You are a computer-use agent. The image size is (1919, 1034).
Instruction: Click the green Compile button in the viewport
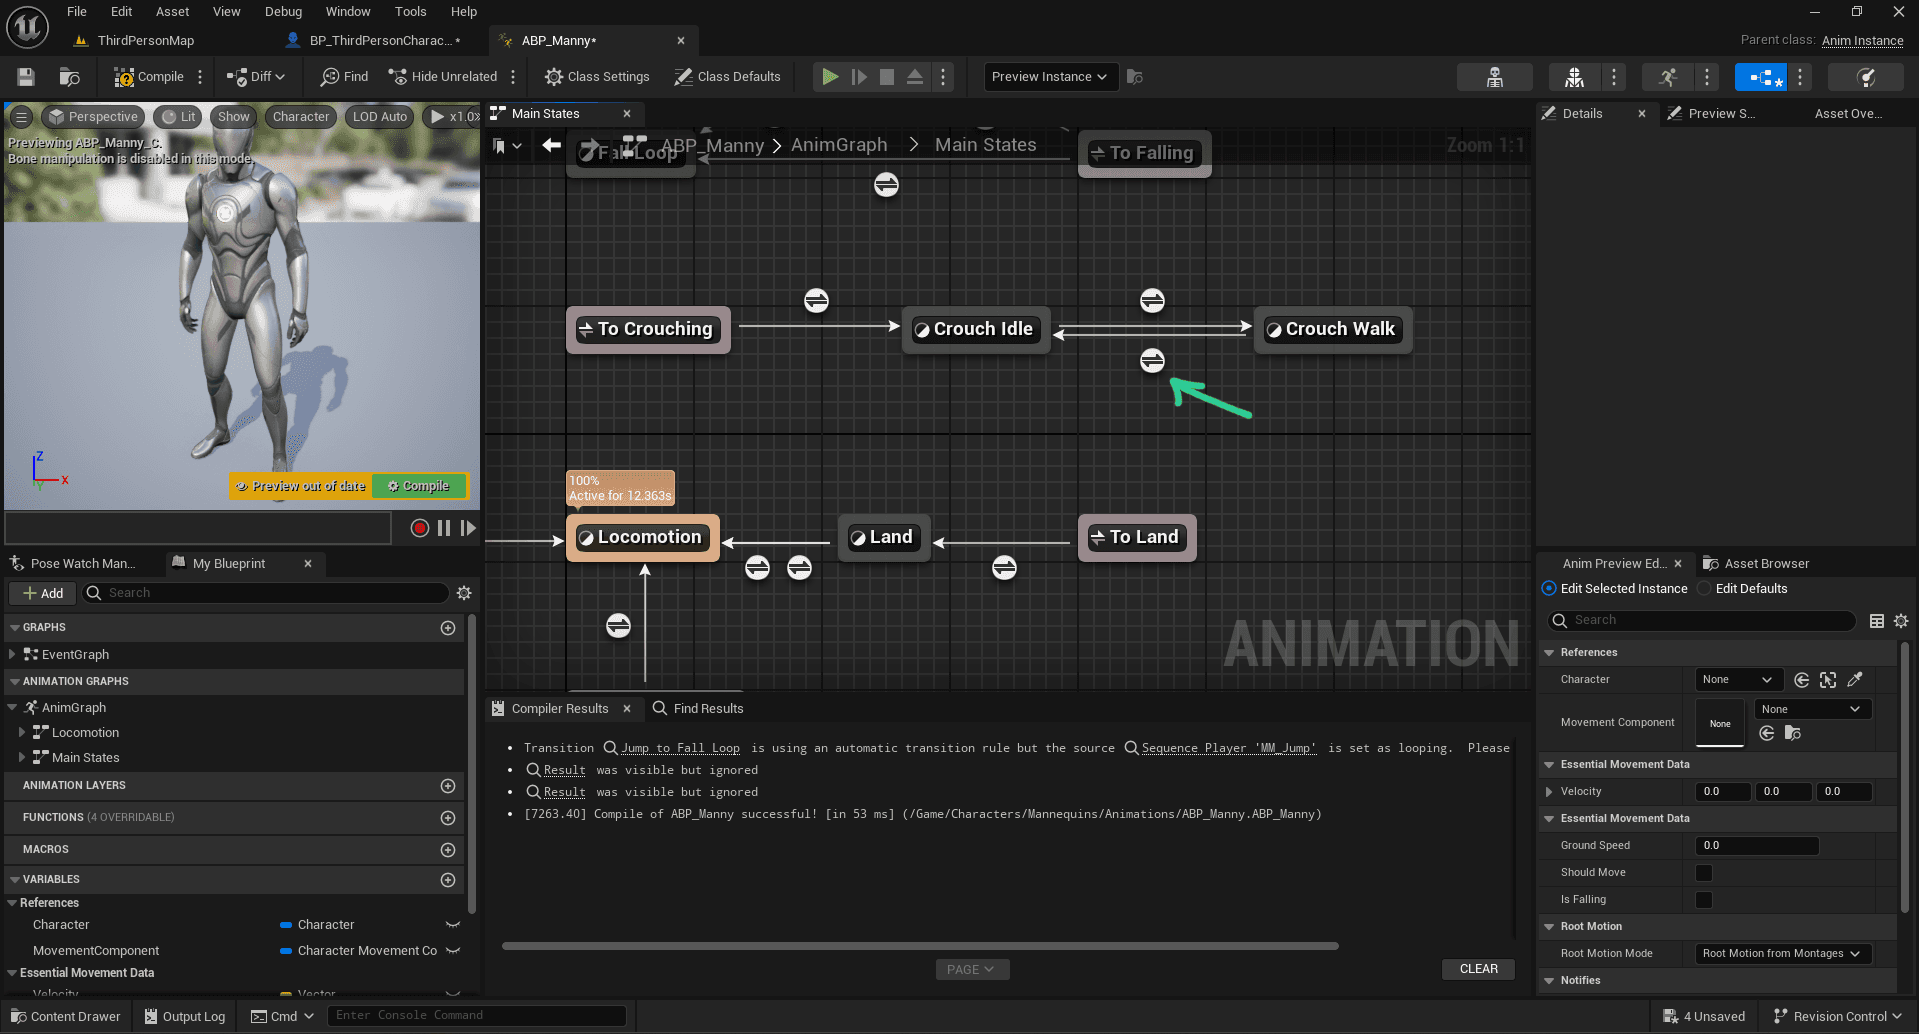coord(419,486)
